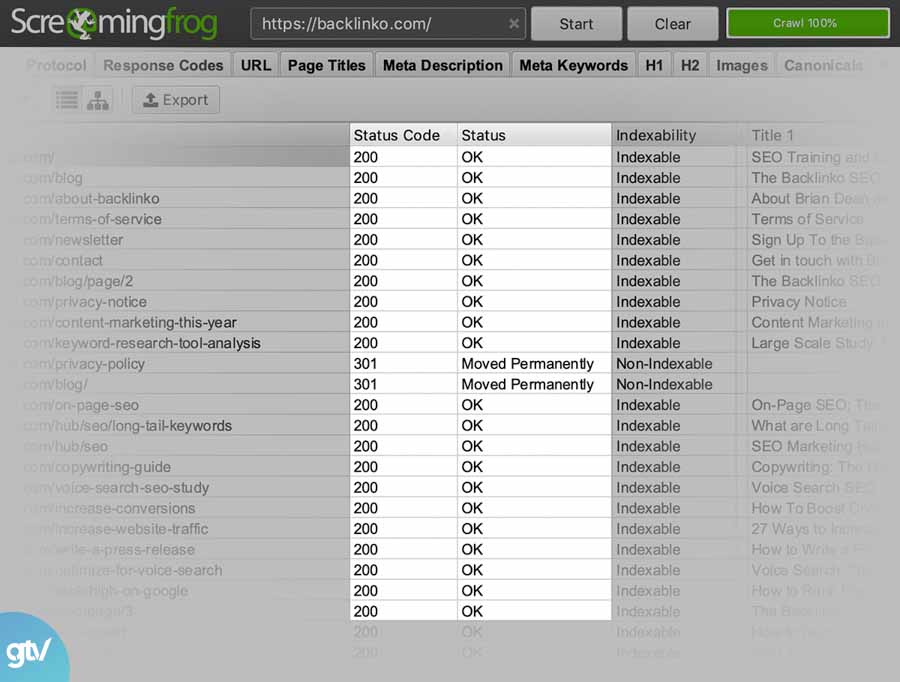Image resolution: width=900 pixels, height=682 pixels.
Task: Switch to the Page Titles tab
Action: tap(326, 64)
